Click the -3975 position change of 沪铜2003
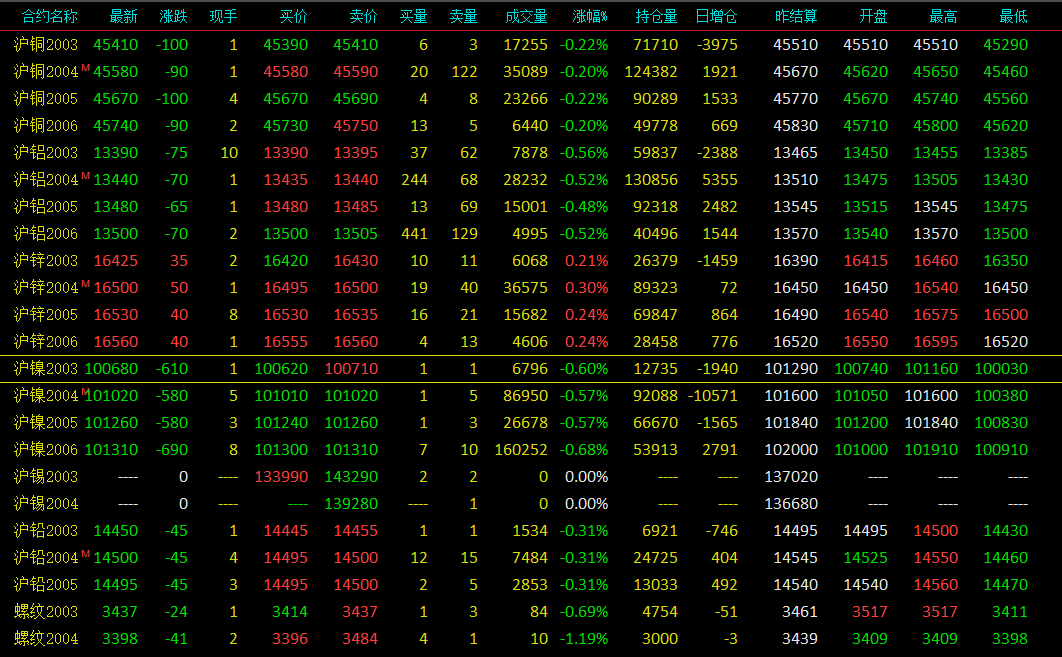This screenshot has width=1062, height=657. click(x=718, y=45)
